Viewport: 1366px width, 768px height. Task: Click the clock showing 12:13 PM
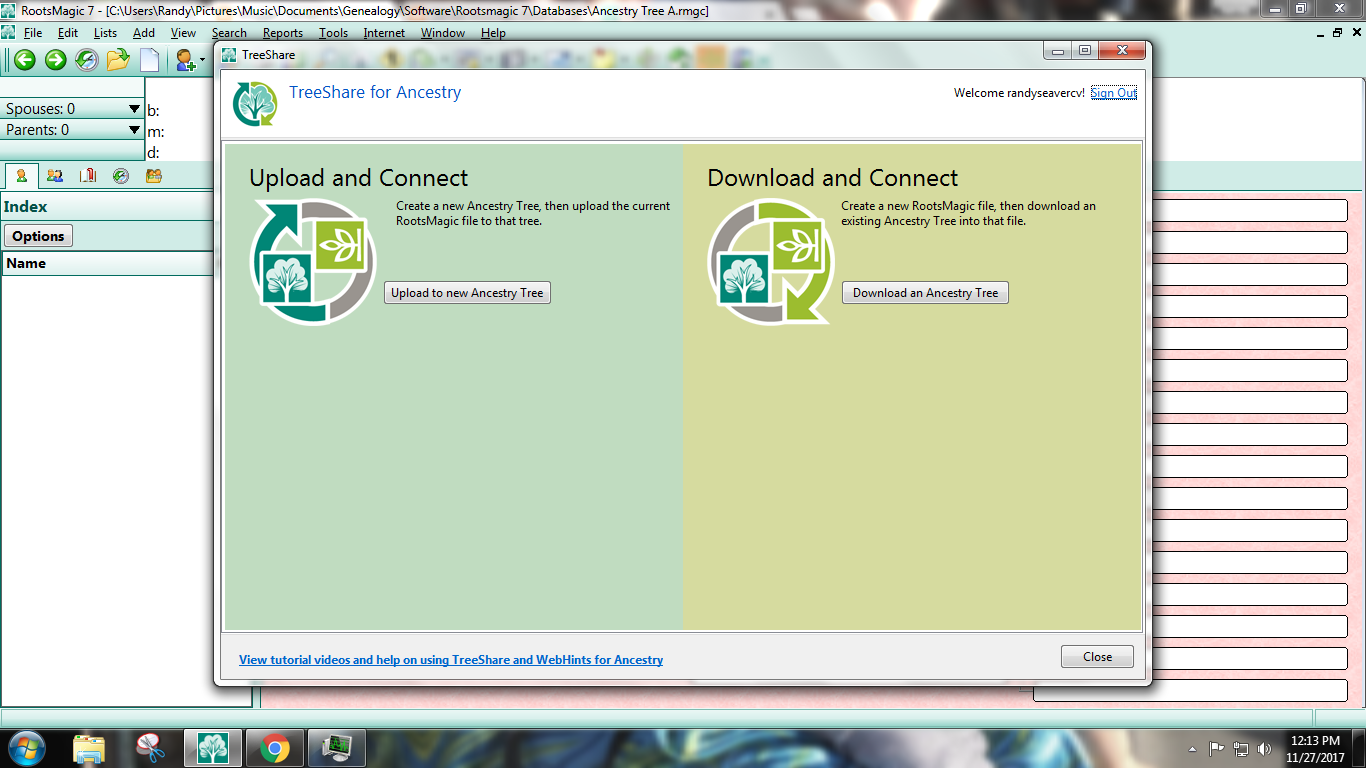1316,741
